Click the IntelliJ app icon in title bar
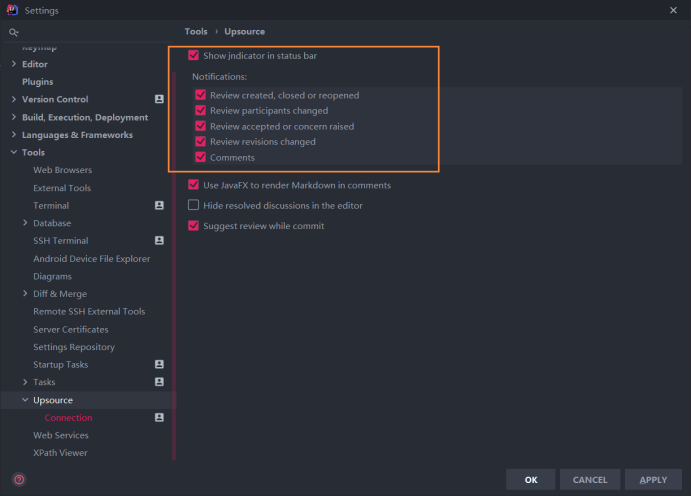The width and height of the screenshot is (691, 496). [12, 10]
